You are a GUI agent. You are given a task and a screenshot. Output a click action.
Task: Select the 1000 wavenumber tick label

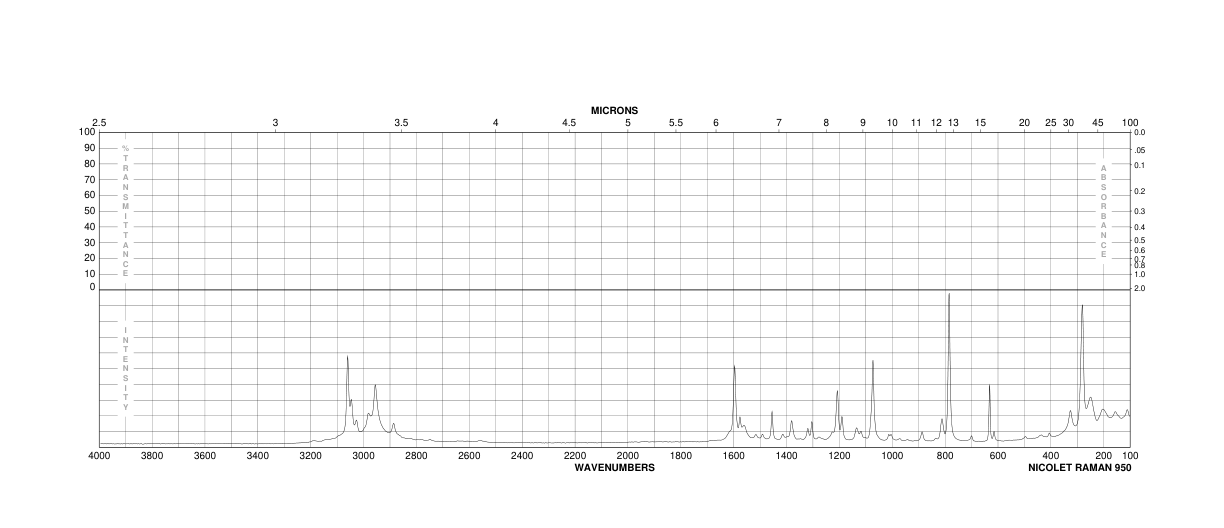892,456
